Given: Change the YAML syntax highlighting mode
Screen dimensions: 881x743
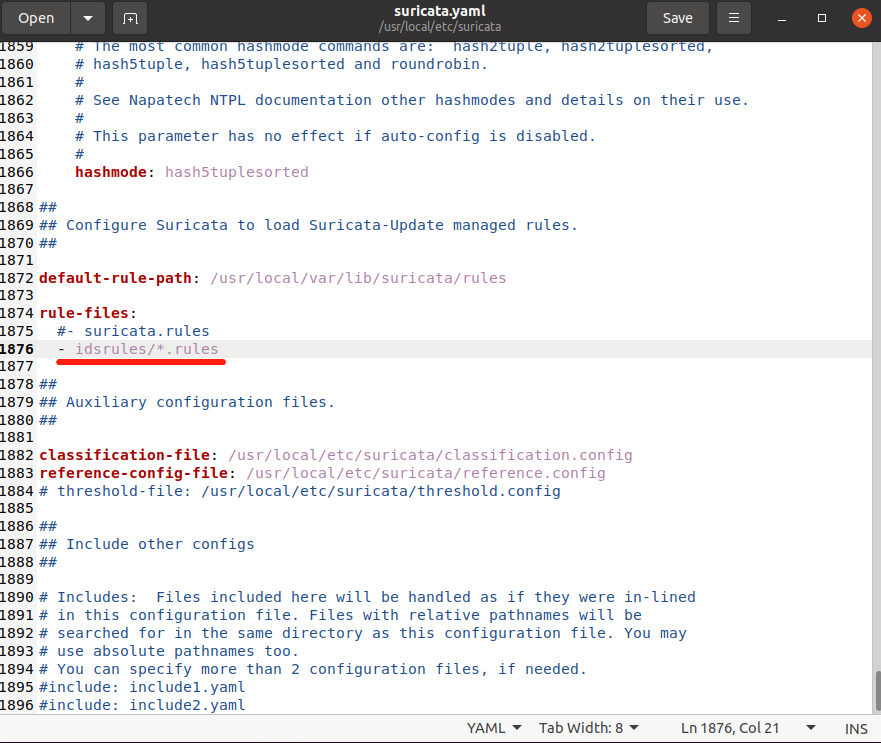Looking at the screenshot, I should click(494, 728).
